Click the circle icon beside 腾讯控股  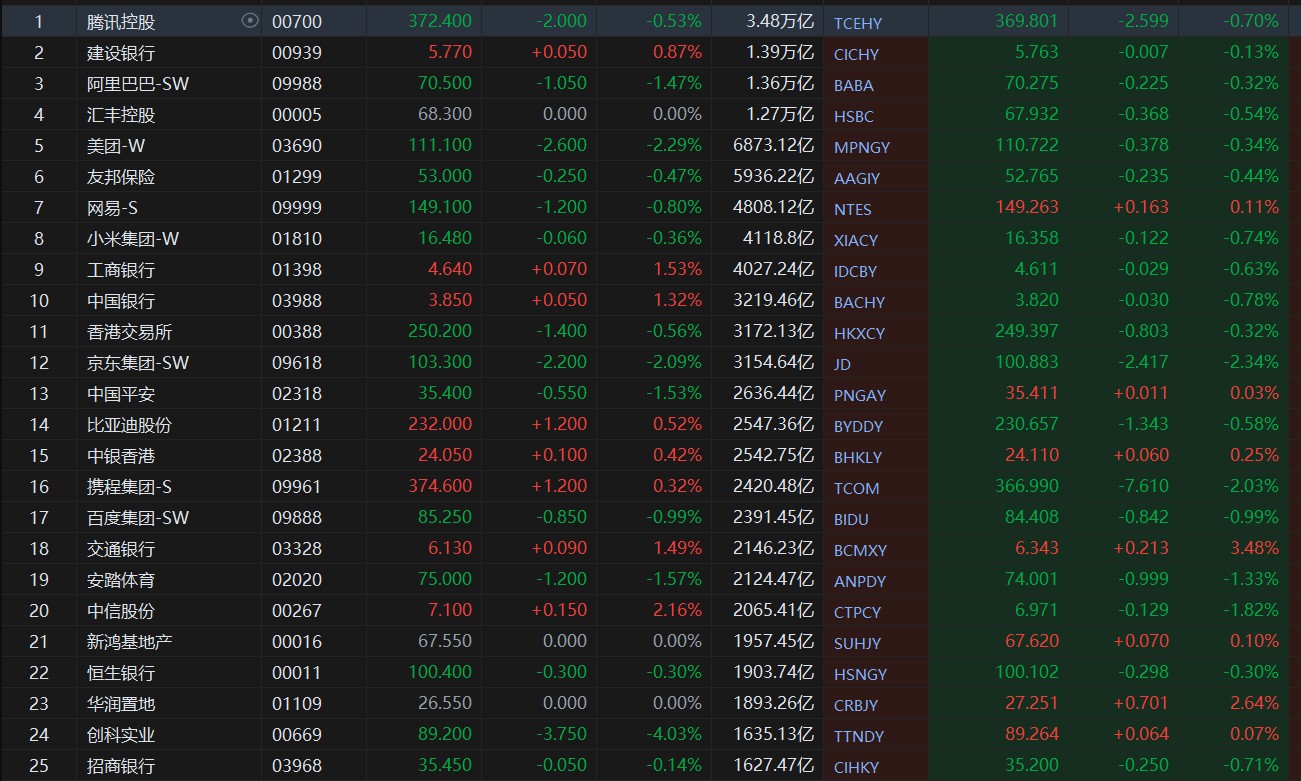[250, 21]
